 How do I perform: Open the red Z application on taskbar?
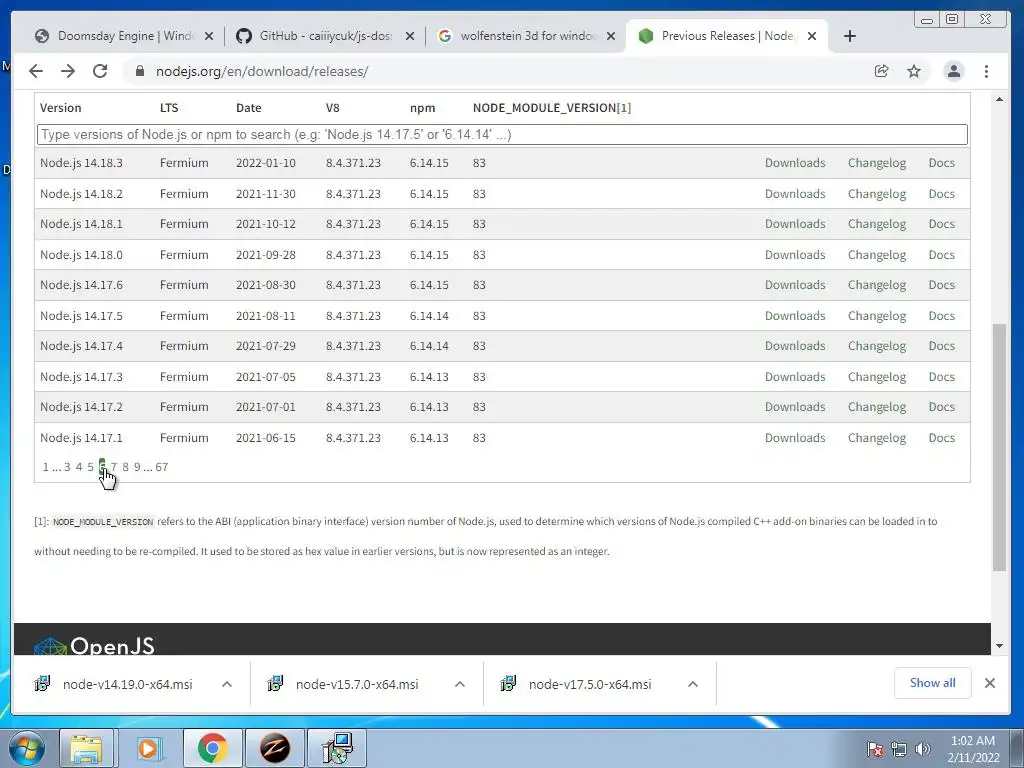coord(275,748)
